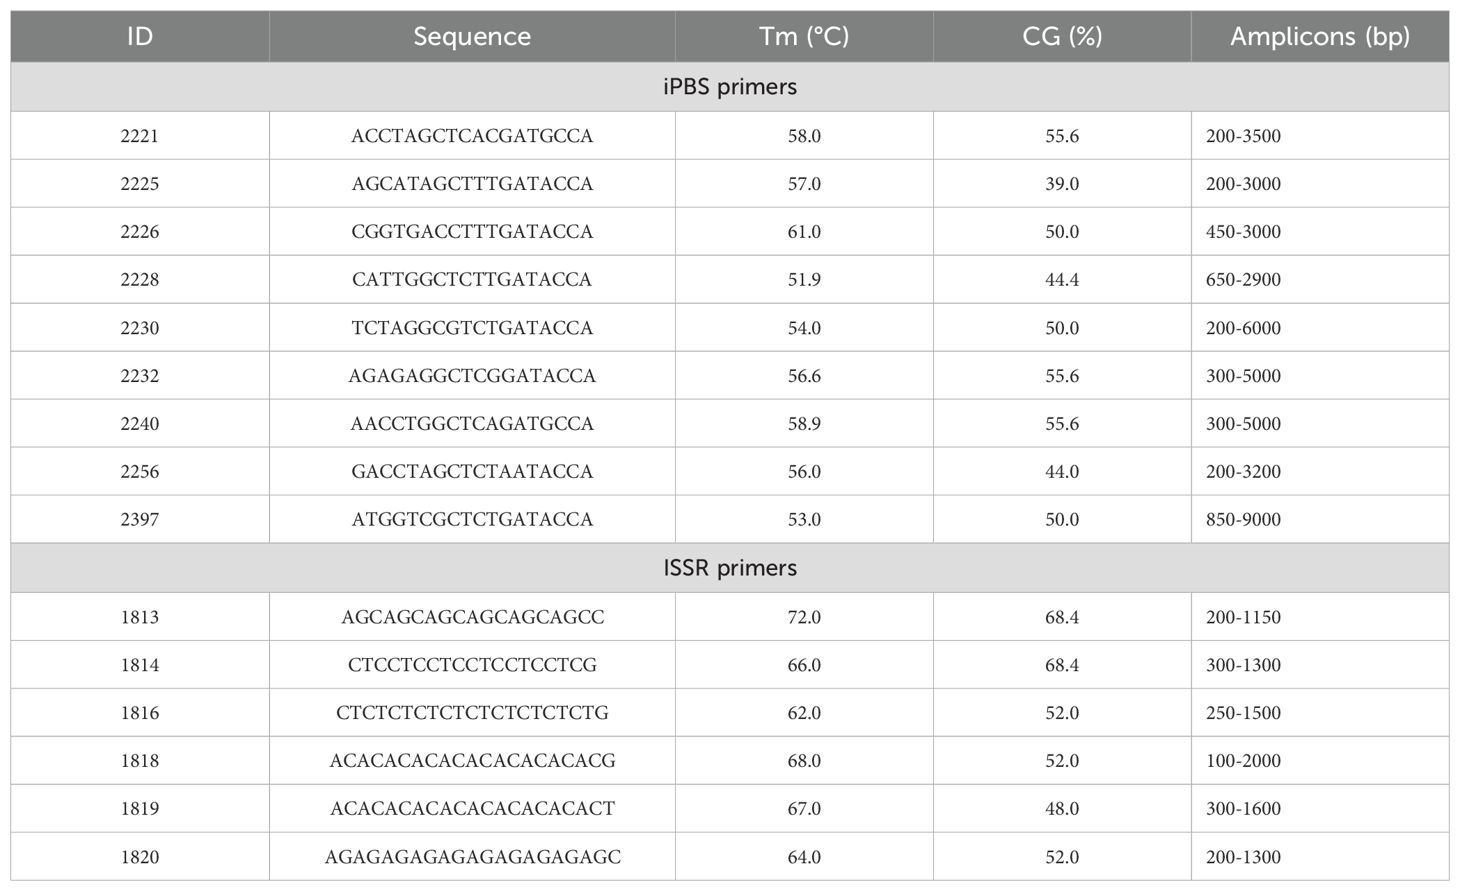1460x891 pixels.
Task: Select sequence CTCCTCCTCCTCCTCCTCG
Action: coord(472,665)
